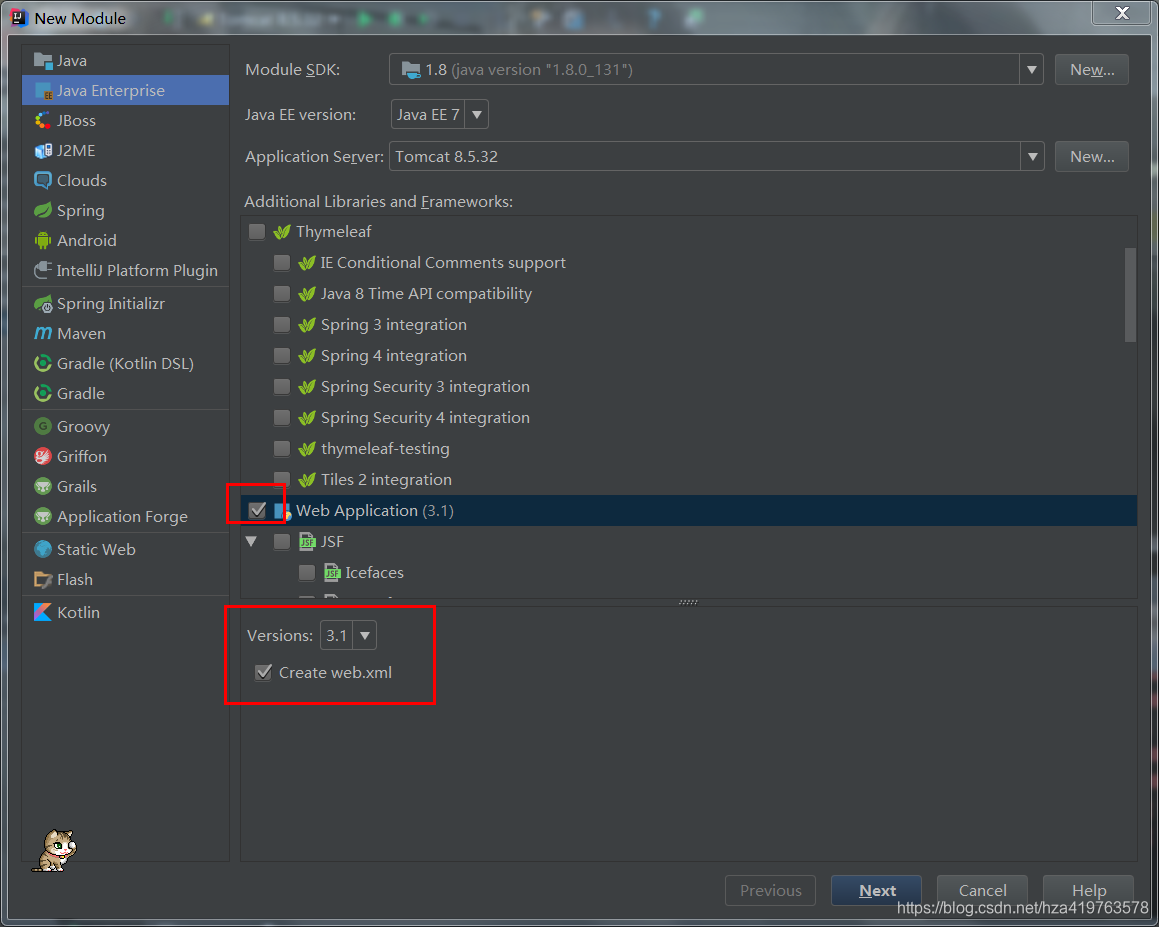Click the Help button

coord(1088,891)
